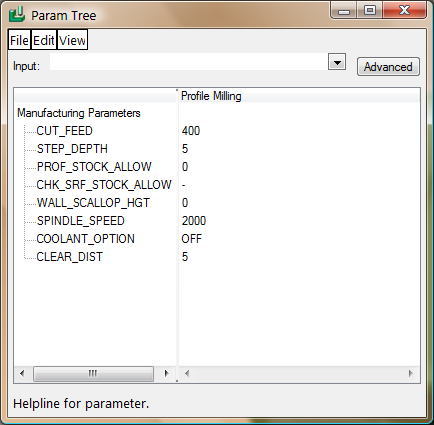
Task: Click the Param Tree window icon
Action: click(x=17, y=15)
